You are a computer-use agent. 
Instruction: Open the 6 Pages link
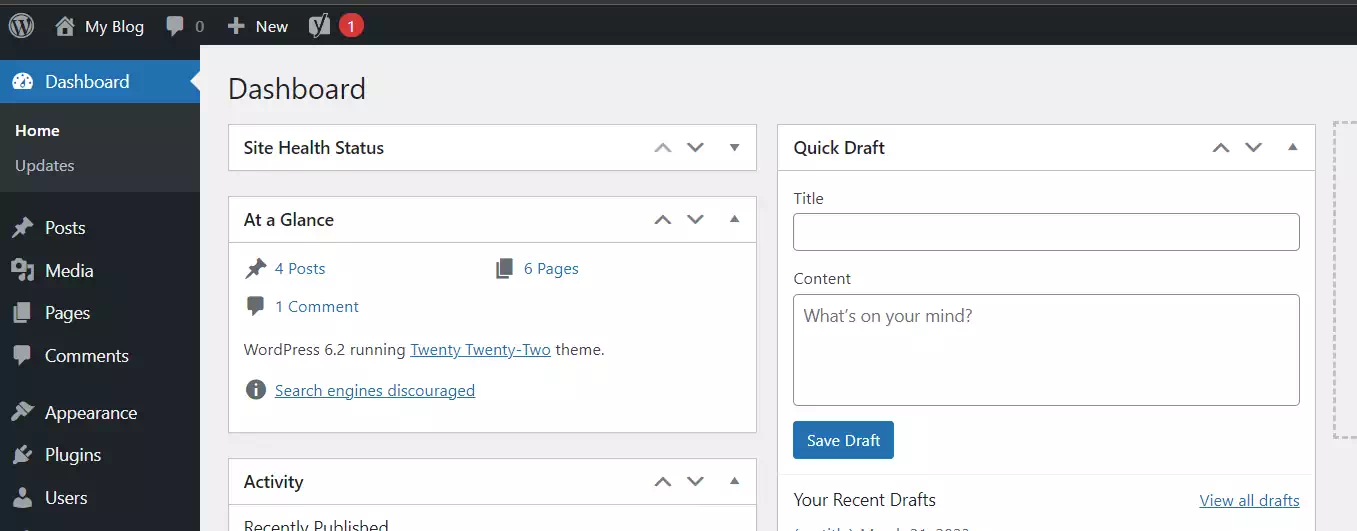(551, 269)
